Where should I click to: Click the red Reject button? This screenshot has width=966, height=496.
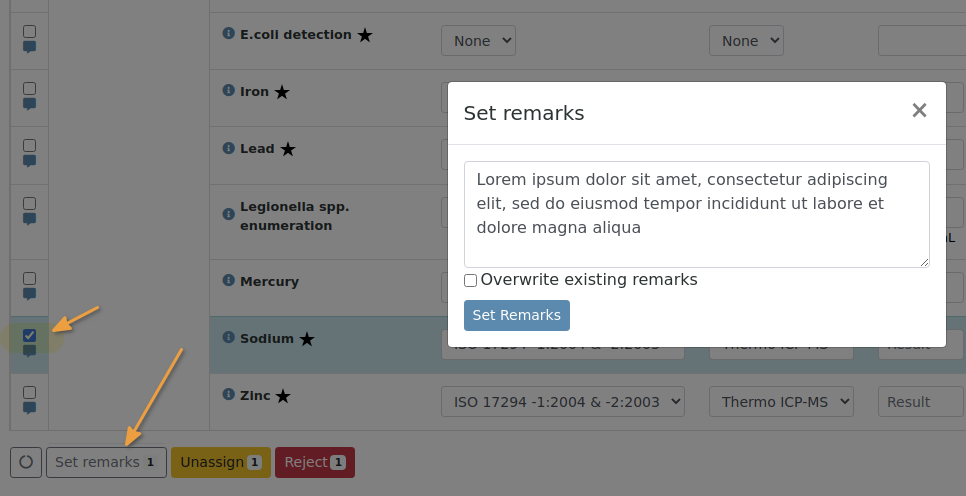[x=314, y=462]
